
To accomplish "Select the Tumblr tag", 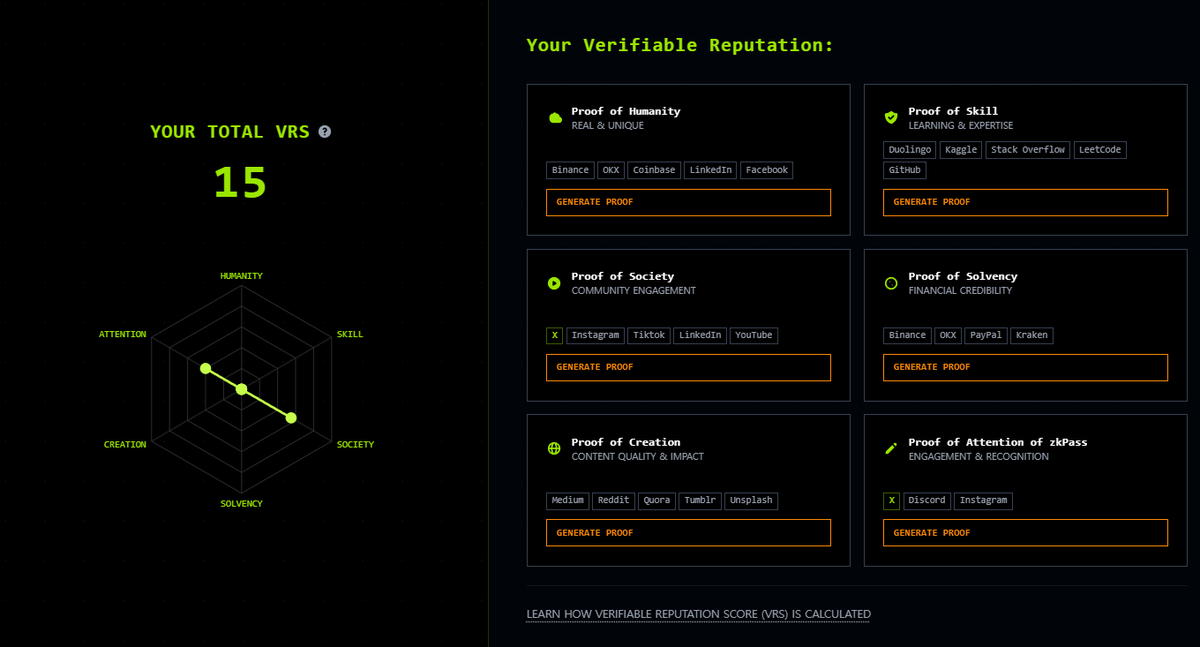I will pos(701,500).
